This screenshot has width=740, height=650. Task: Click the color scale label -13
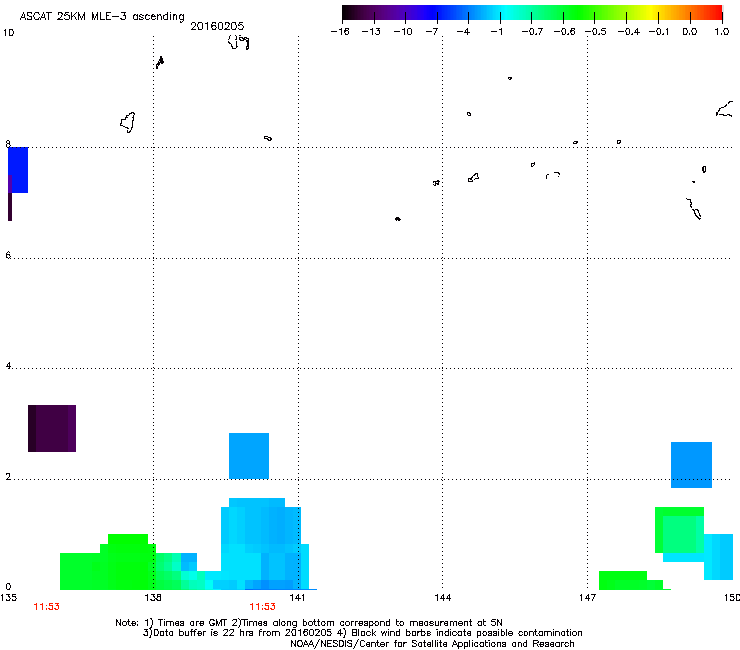click(371, 32)
